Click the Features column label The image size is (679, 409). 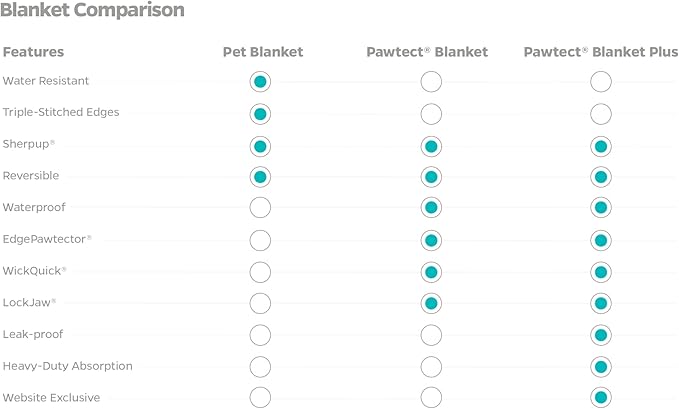(33, 51)
